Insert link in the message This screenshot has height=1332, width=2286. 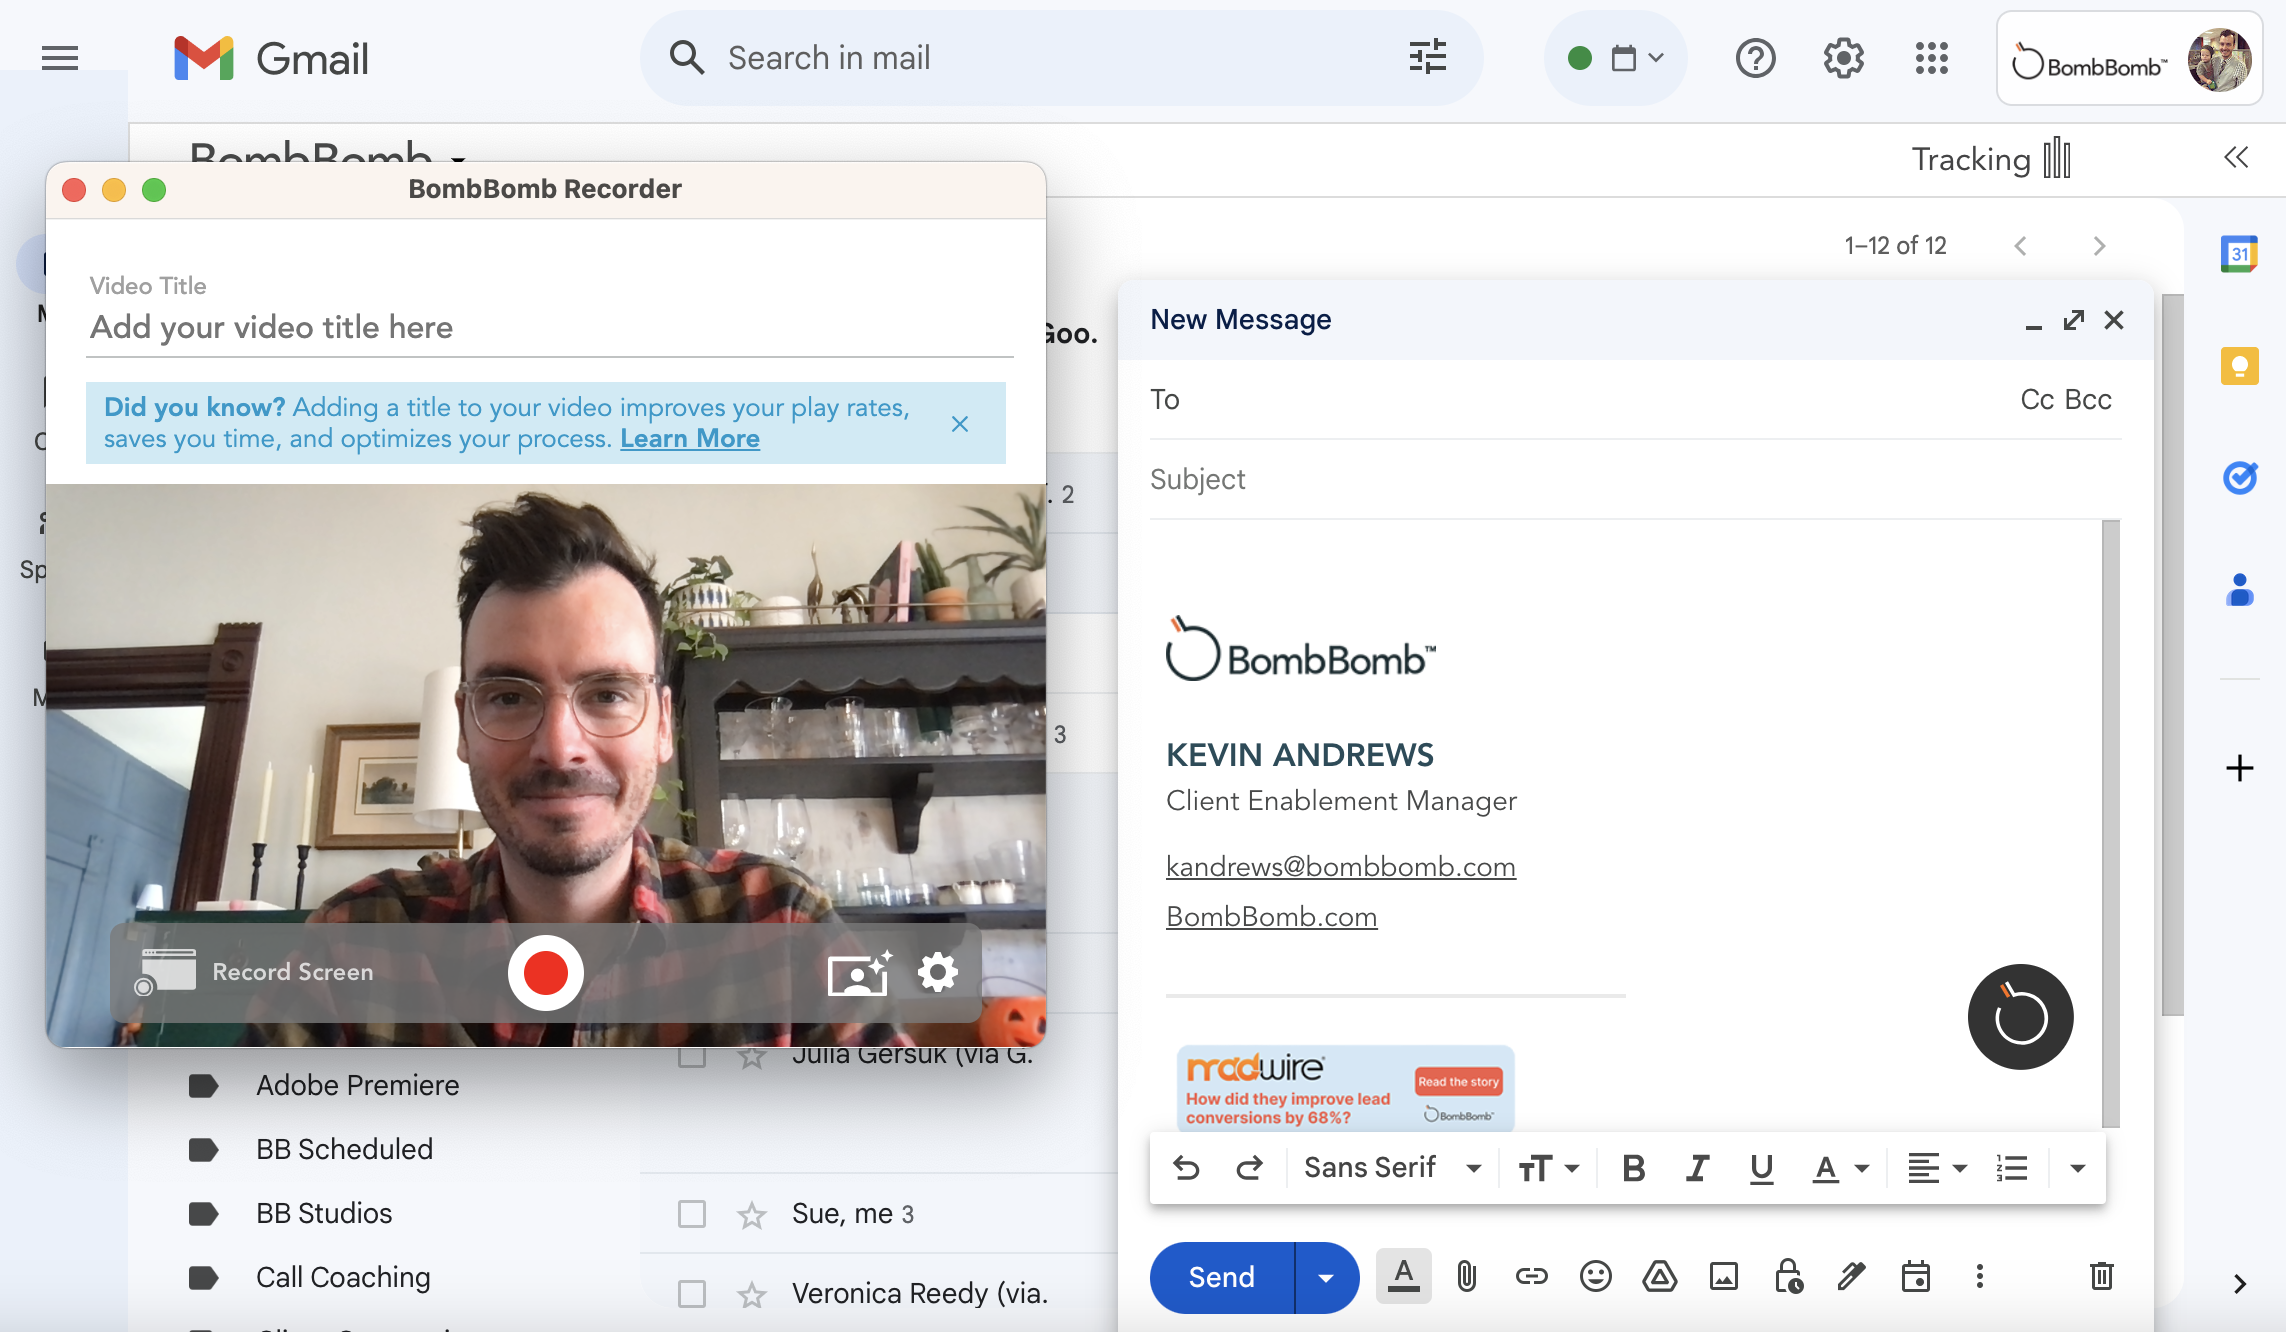(x=1531, y=1277)
